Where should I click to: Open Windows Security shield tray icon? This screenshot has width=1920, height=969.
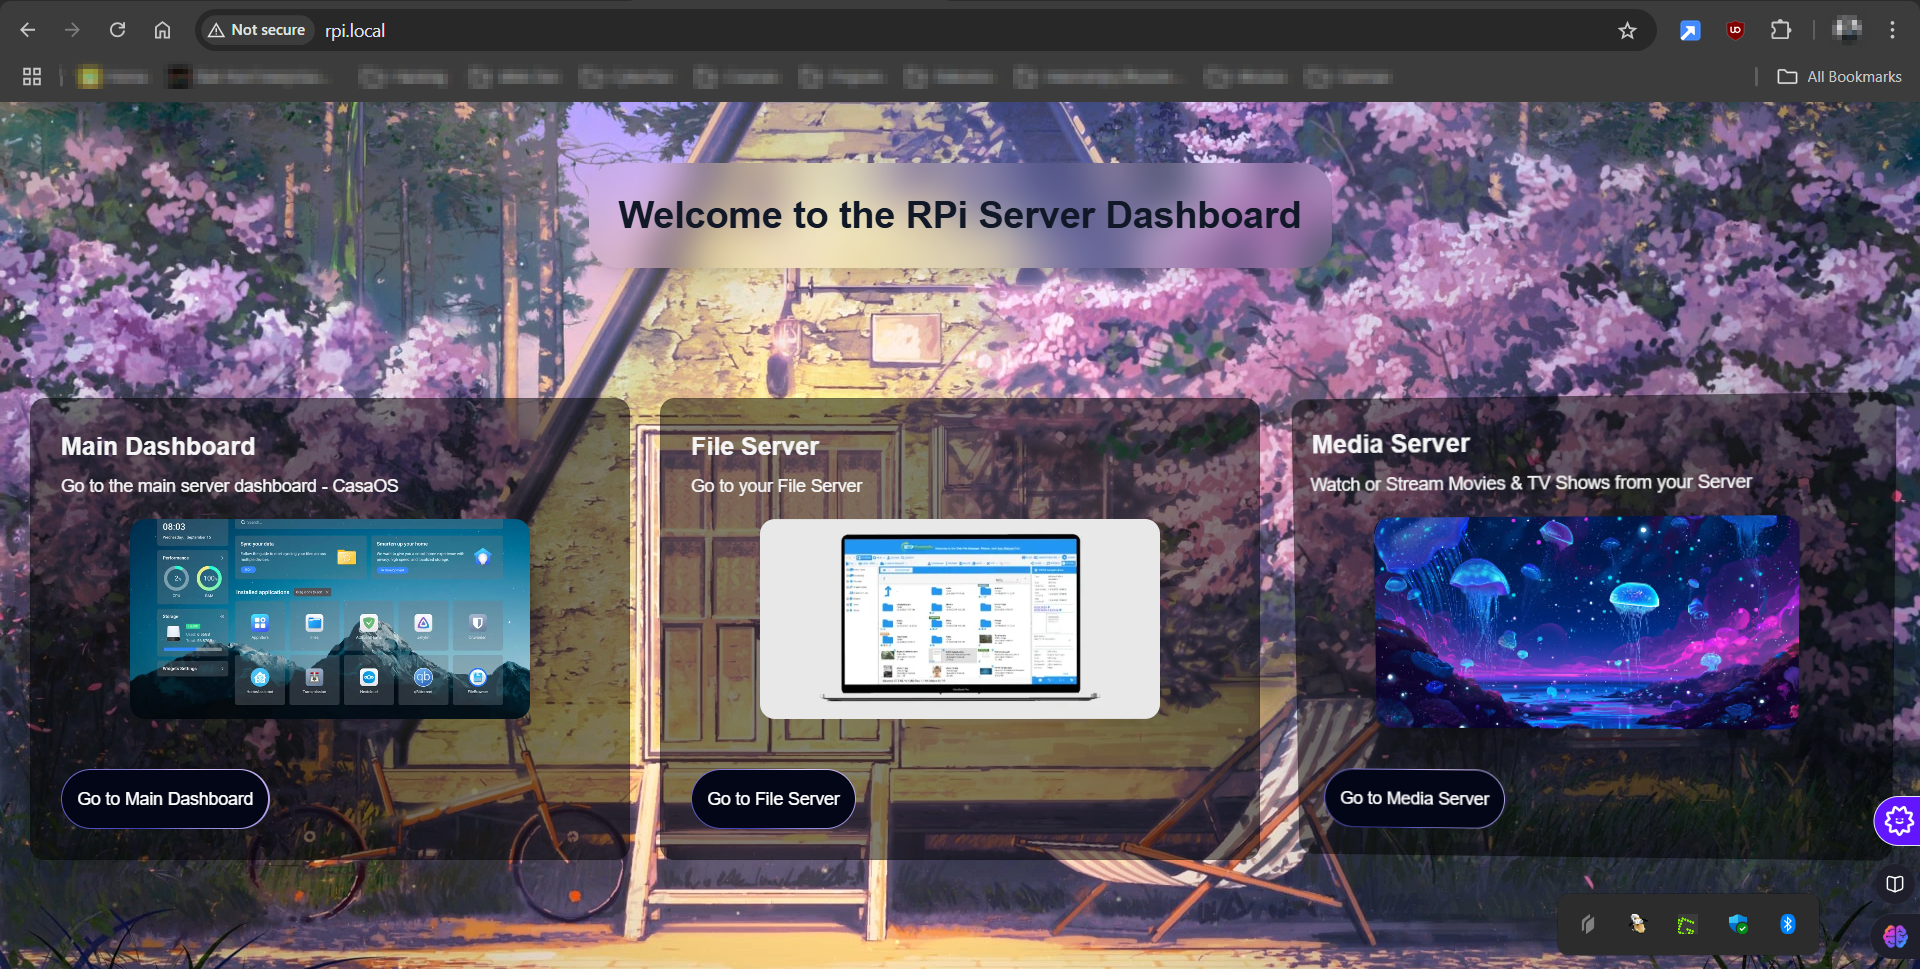click(1738, 924)
